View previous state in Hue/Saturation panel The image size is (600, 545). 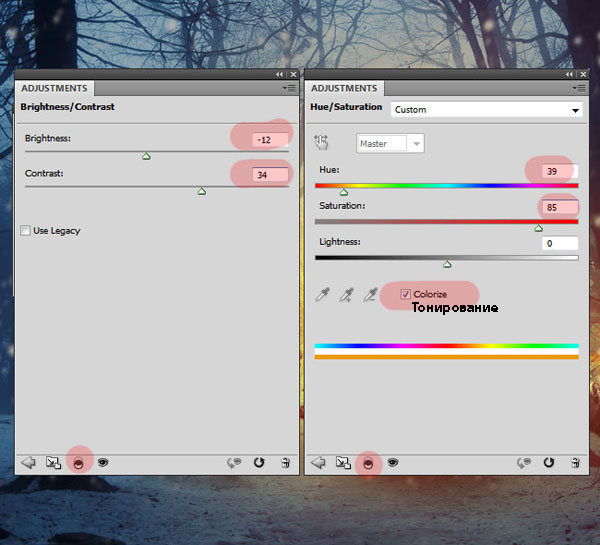tap(524, 463)
